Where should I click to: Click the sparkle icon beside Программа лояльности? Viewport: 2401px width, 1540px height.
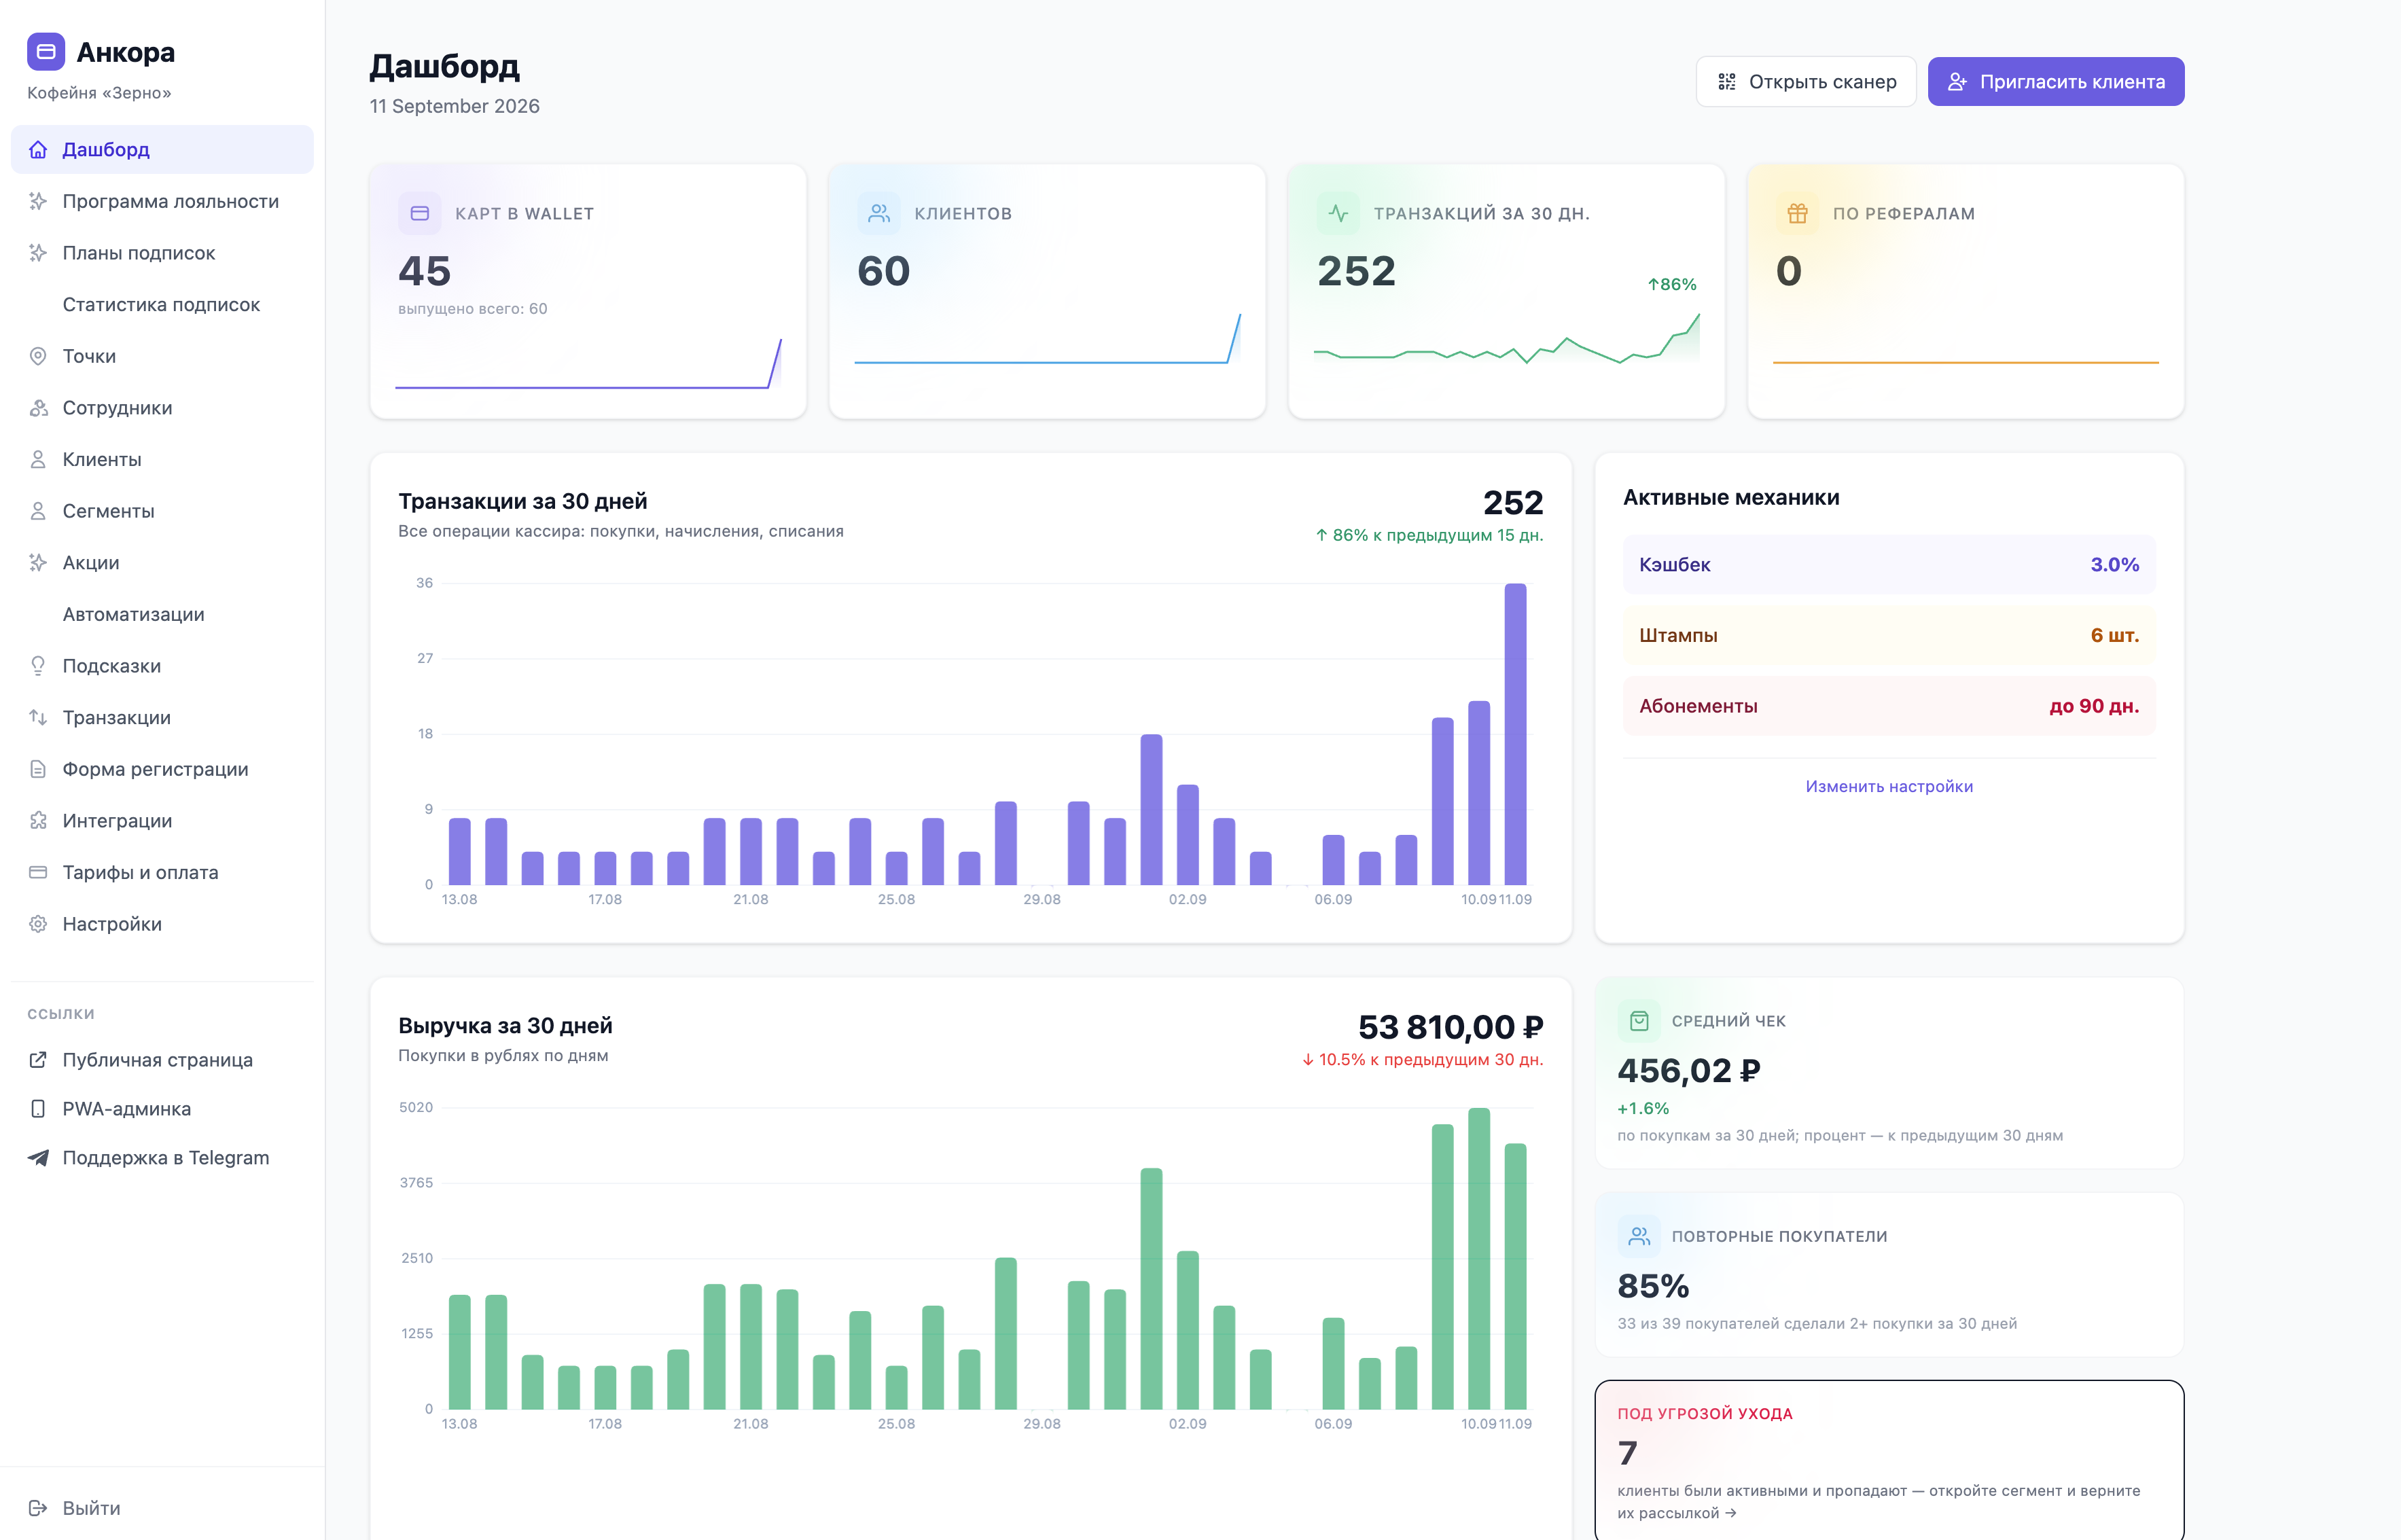click(x=38, y=201)
